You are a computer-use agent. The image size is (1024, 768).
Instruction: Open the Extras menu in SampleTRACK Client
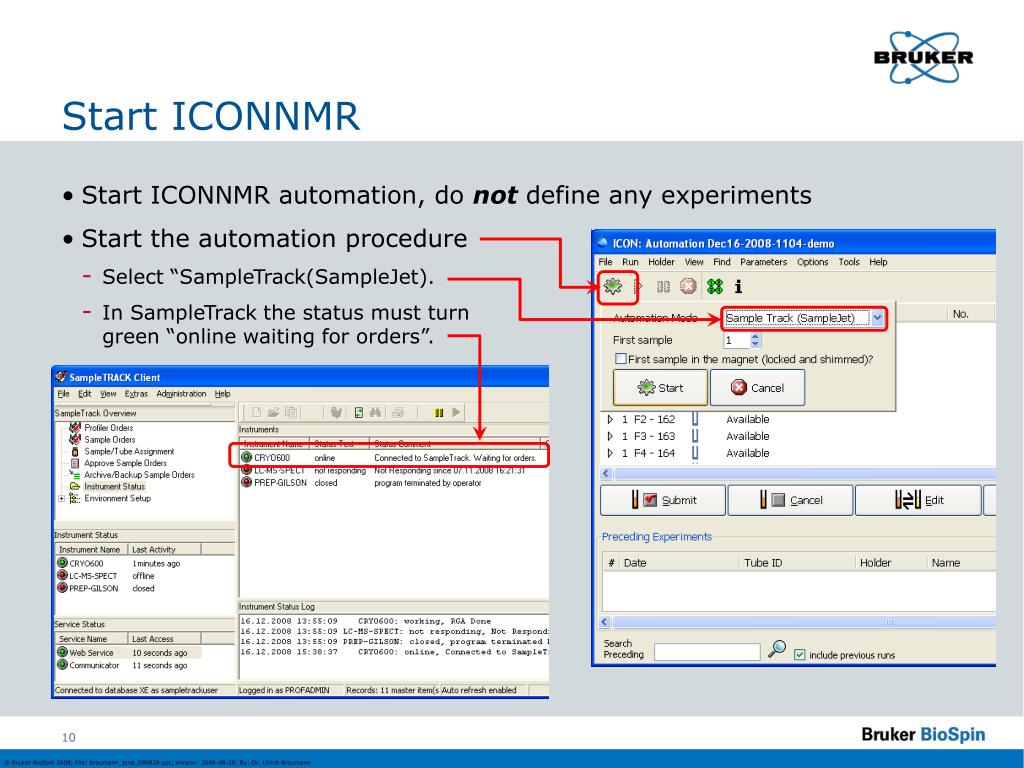point(136,394)
